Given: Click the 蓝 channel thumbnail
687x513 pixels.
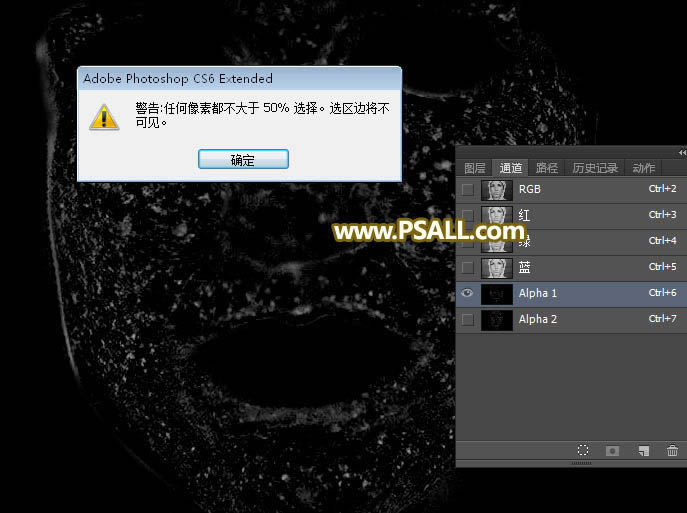Looking at the screenshot, I should pos(496,267).
